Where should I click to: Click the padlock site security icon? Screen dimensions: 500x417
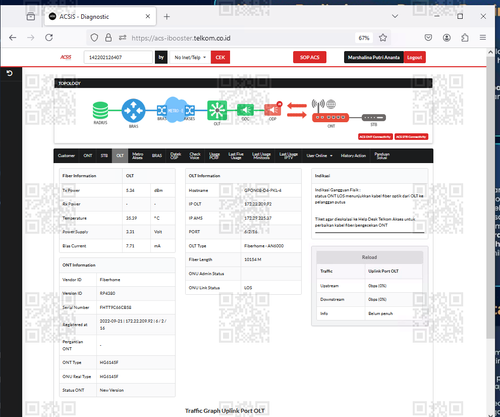click(x=108, y=38)
